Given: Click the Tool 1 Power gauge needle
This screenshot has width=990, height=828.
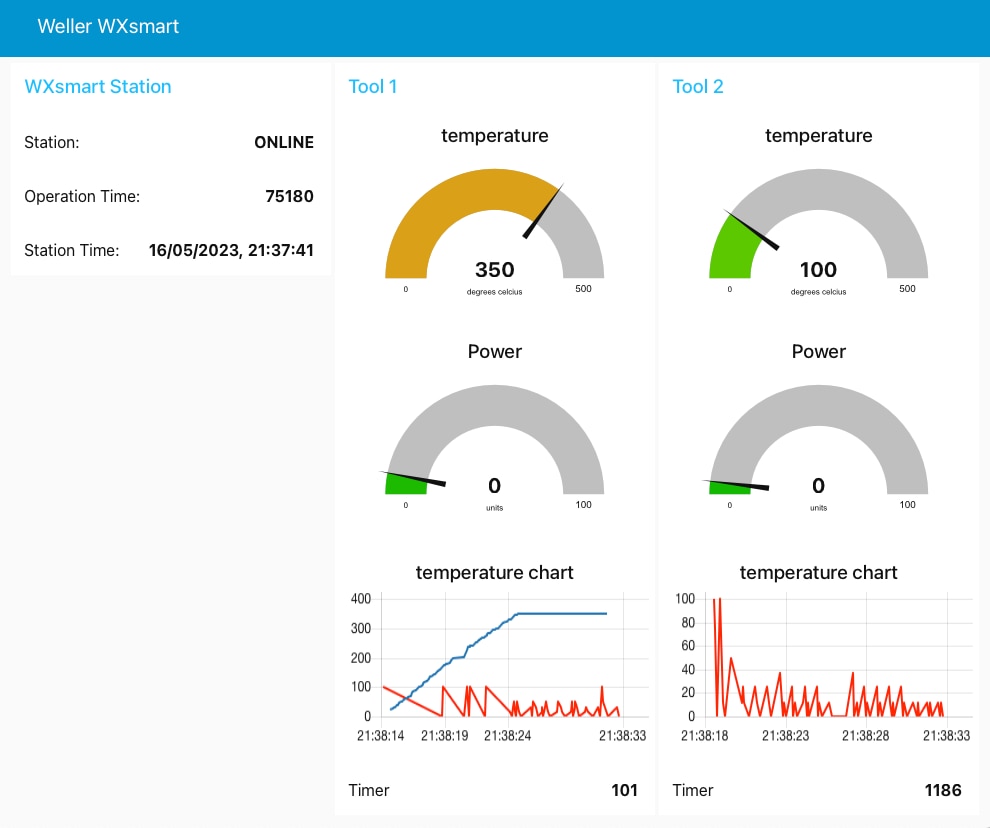Looking at the screenshot, I should pos(414,478).
